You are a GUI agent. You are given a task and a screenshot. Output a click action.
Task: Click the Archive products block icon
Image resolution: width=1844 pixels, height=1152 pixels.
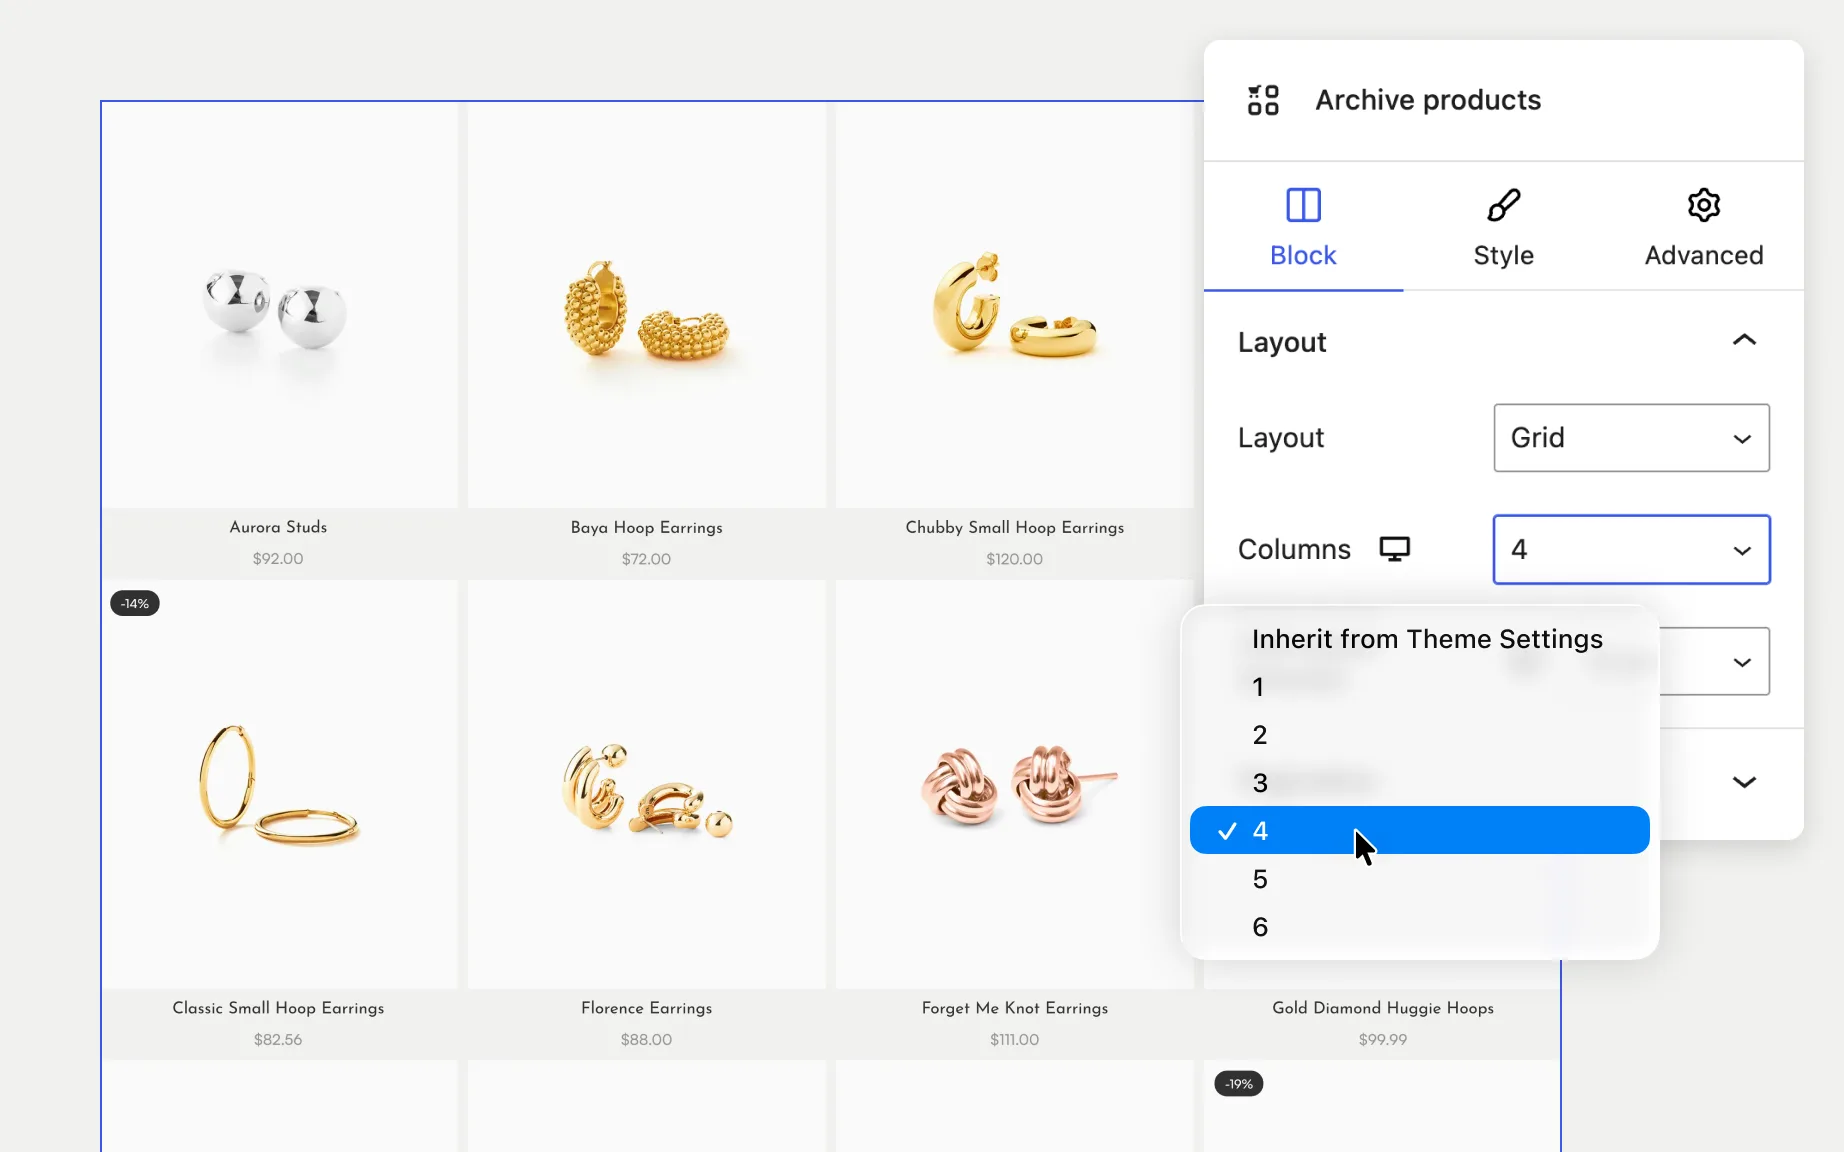1263,100
